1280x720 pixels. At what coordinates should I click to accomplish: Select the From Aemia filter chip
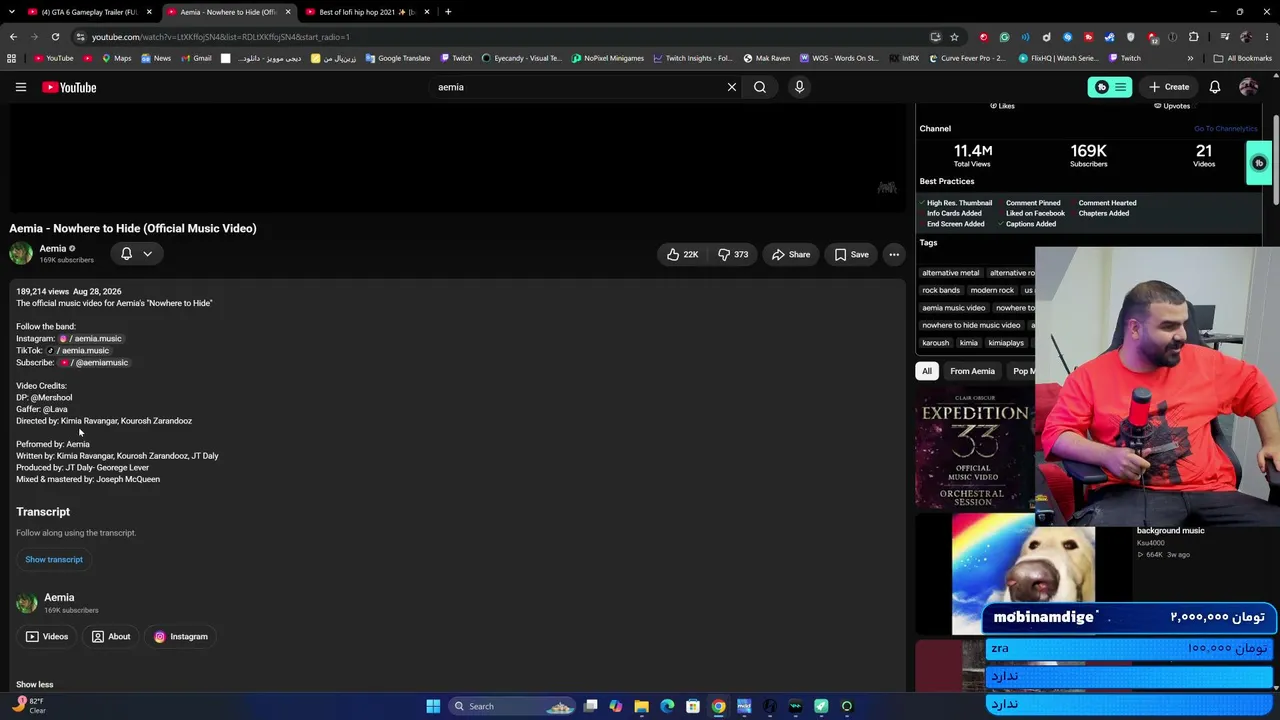pos(972,371)
